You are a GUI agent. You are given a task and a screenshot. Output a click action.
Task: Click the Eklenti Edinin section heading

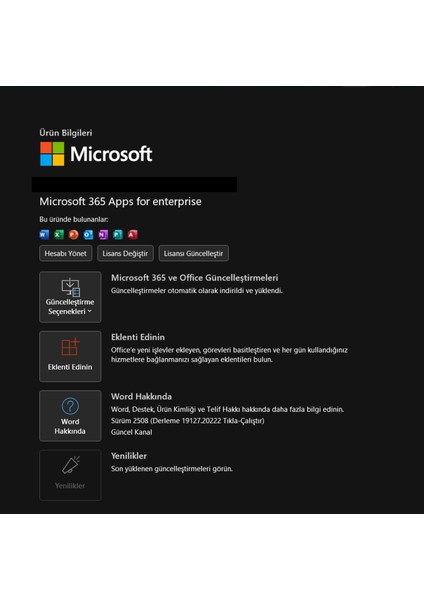pos(138,337)
